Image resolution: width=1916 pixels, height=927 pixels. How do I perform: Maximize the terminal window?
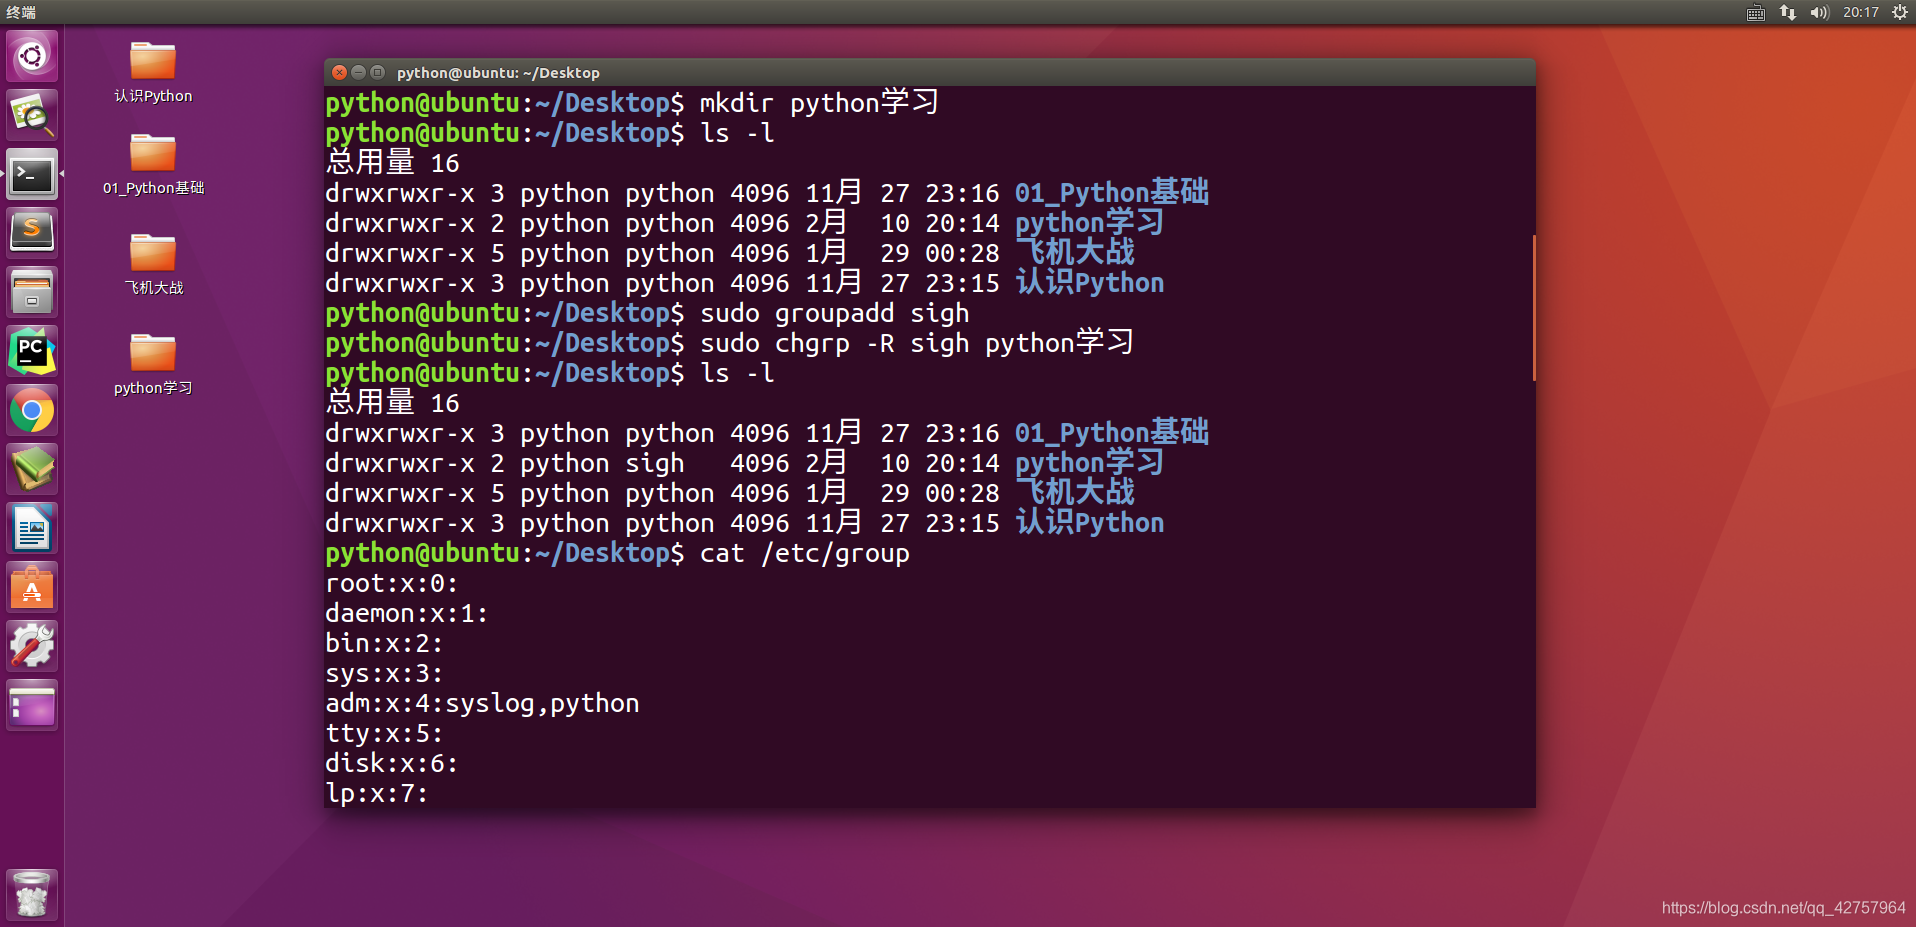(x=378, y=72)
